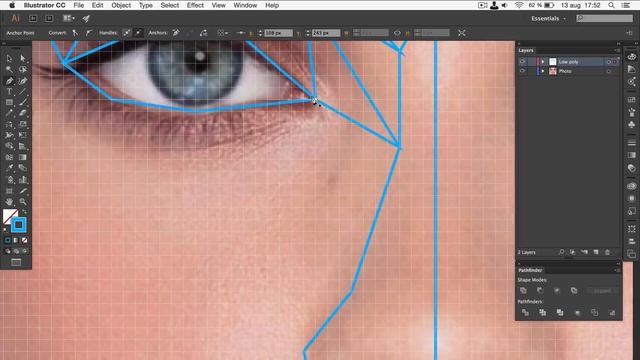Open the Window menu
This screenshot has height=360, width=640.
[245, 5]
